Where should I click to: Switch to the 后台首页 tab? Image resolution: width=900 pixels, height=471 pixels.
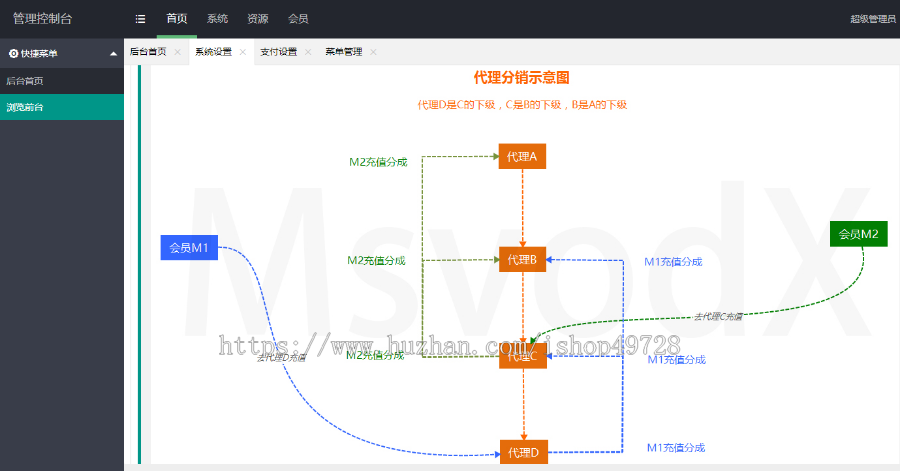[148, 52]
